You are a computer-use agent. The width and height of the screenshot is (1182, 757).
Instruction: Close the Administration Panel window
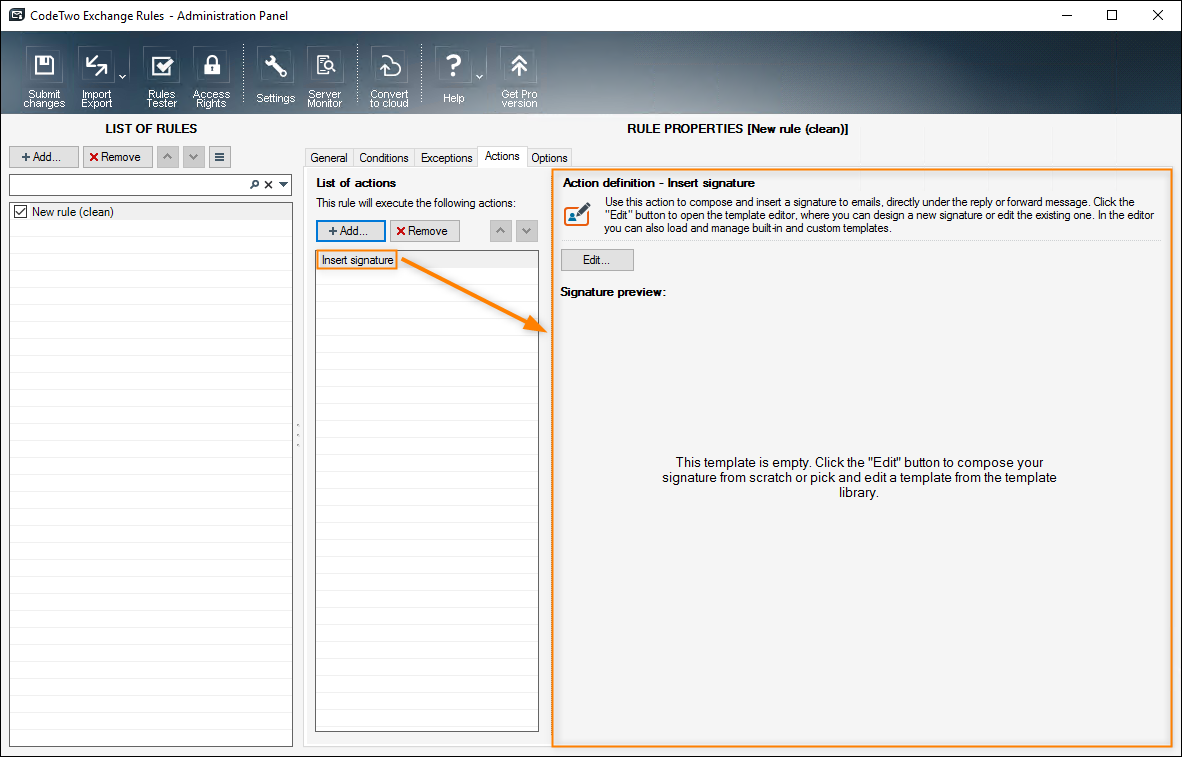pyautogui.click(x=1158, y=15)
